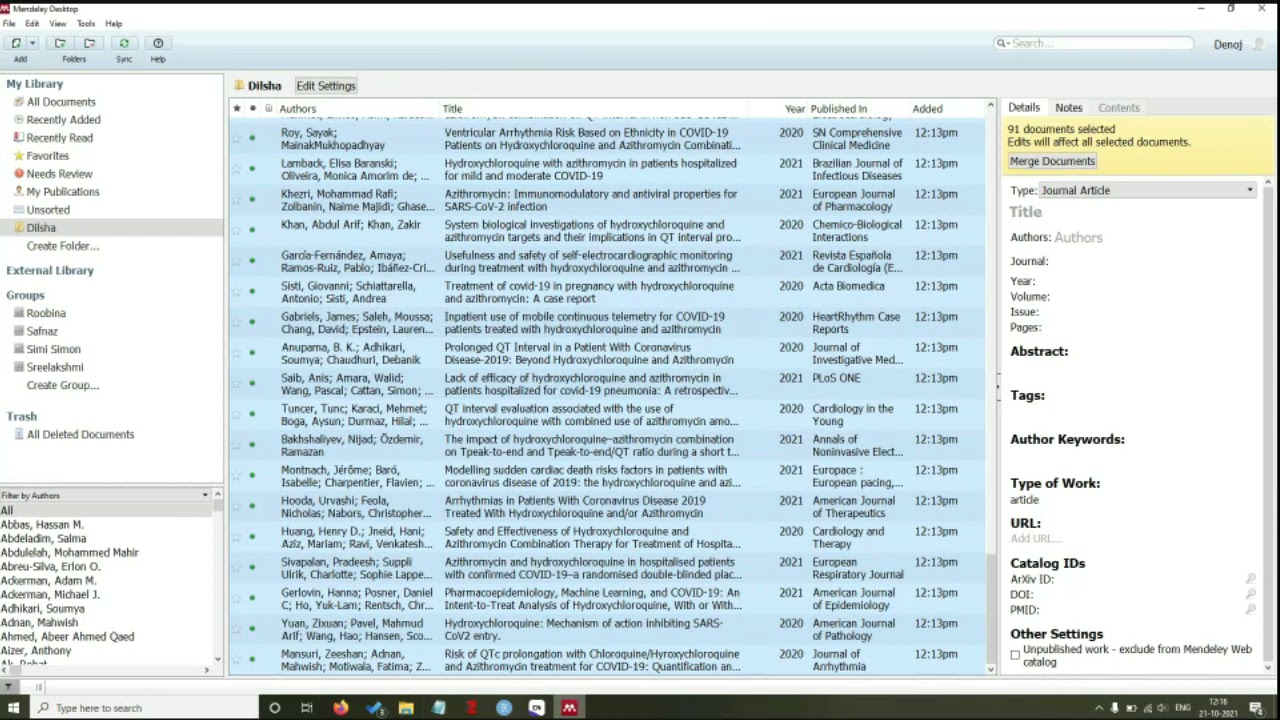Toggle favorite star for Khezri, Mohammad Rafi row
The image size is (1280, 720).
tap(237, 199)
